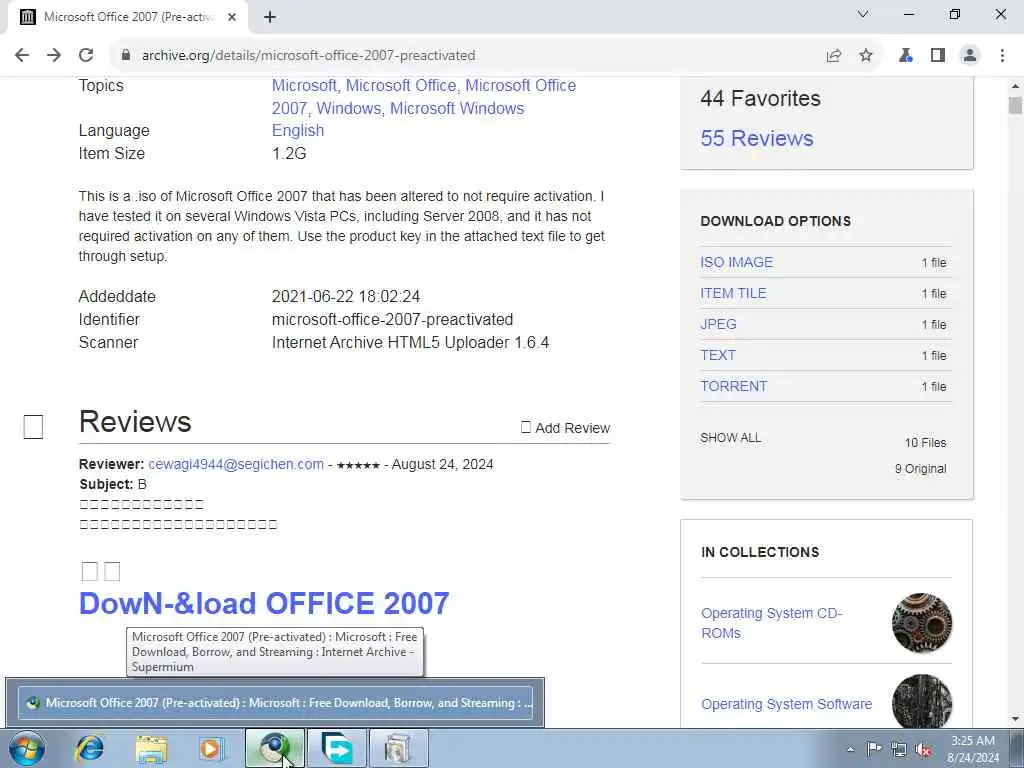The image size is (1024, 768).
Task: Open the tab search chevron in the title bar
Action: (863, 14)
